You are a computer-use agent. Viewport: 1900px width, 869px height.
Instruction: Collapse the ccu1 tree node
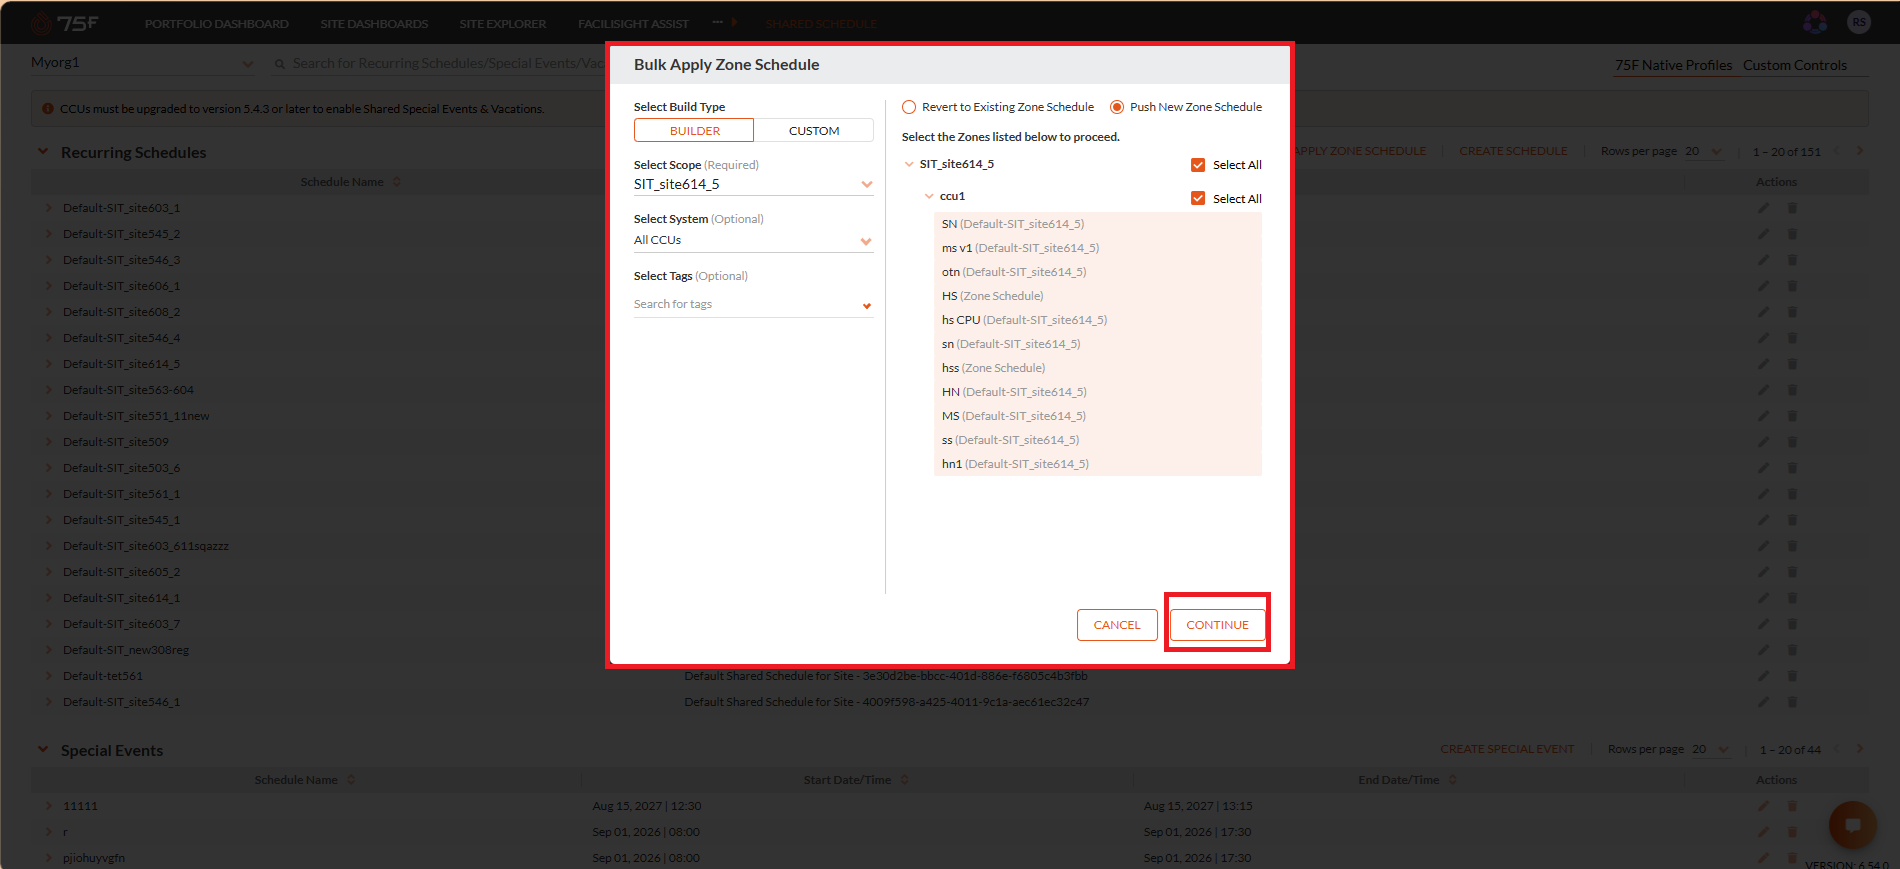[x=929, y=196]
